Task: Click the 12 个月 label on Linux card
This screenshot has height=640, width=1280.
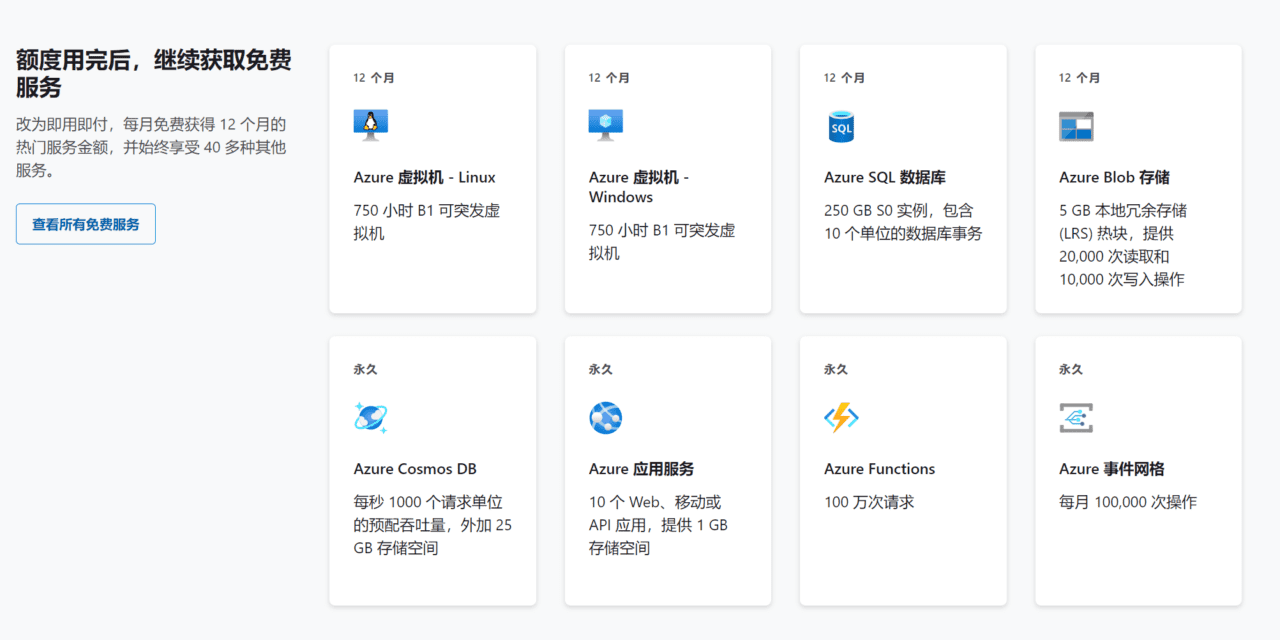Action: tap(373, 77)
